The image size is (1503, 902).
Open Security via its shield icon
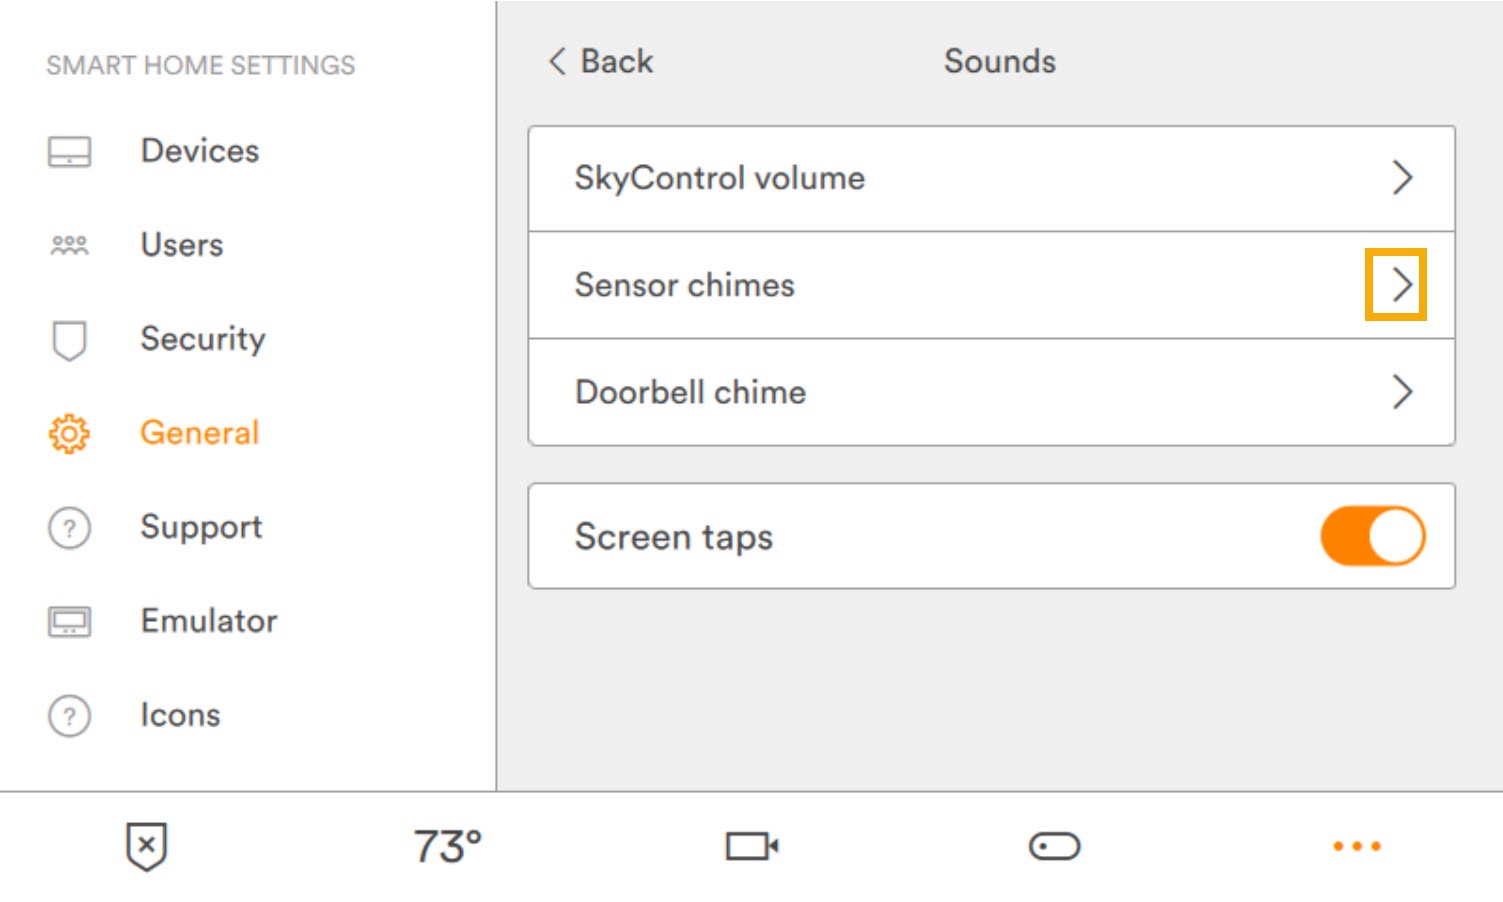68,341
